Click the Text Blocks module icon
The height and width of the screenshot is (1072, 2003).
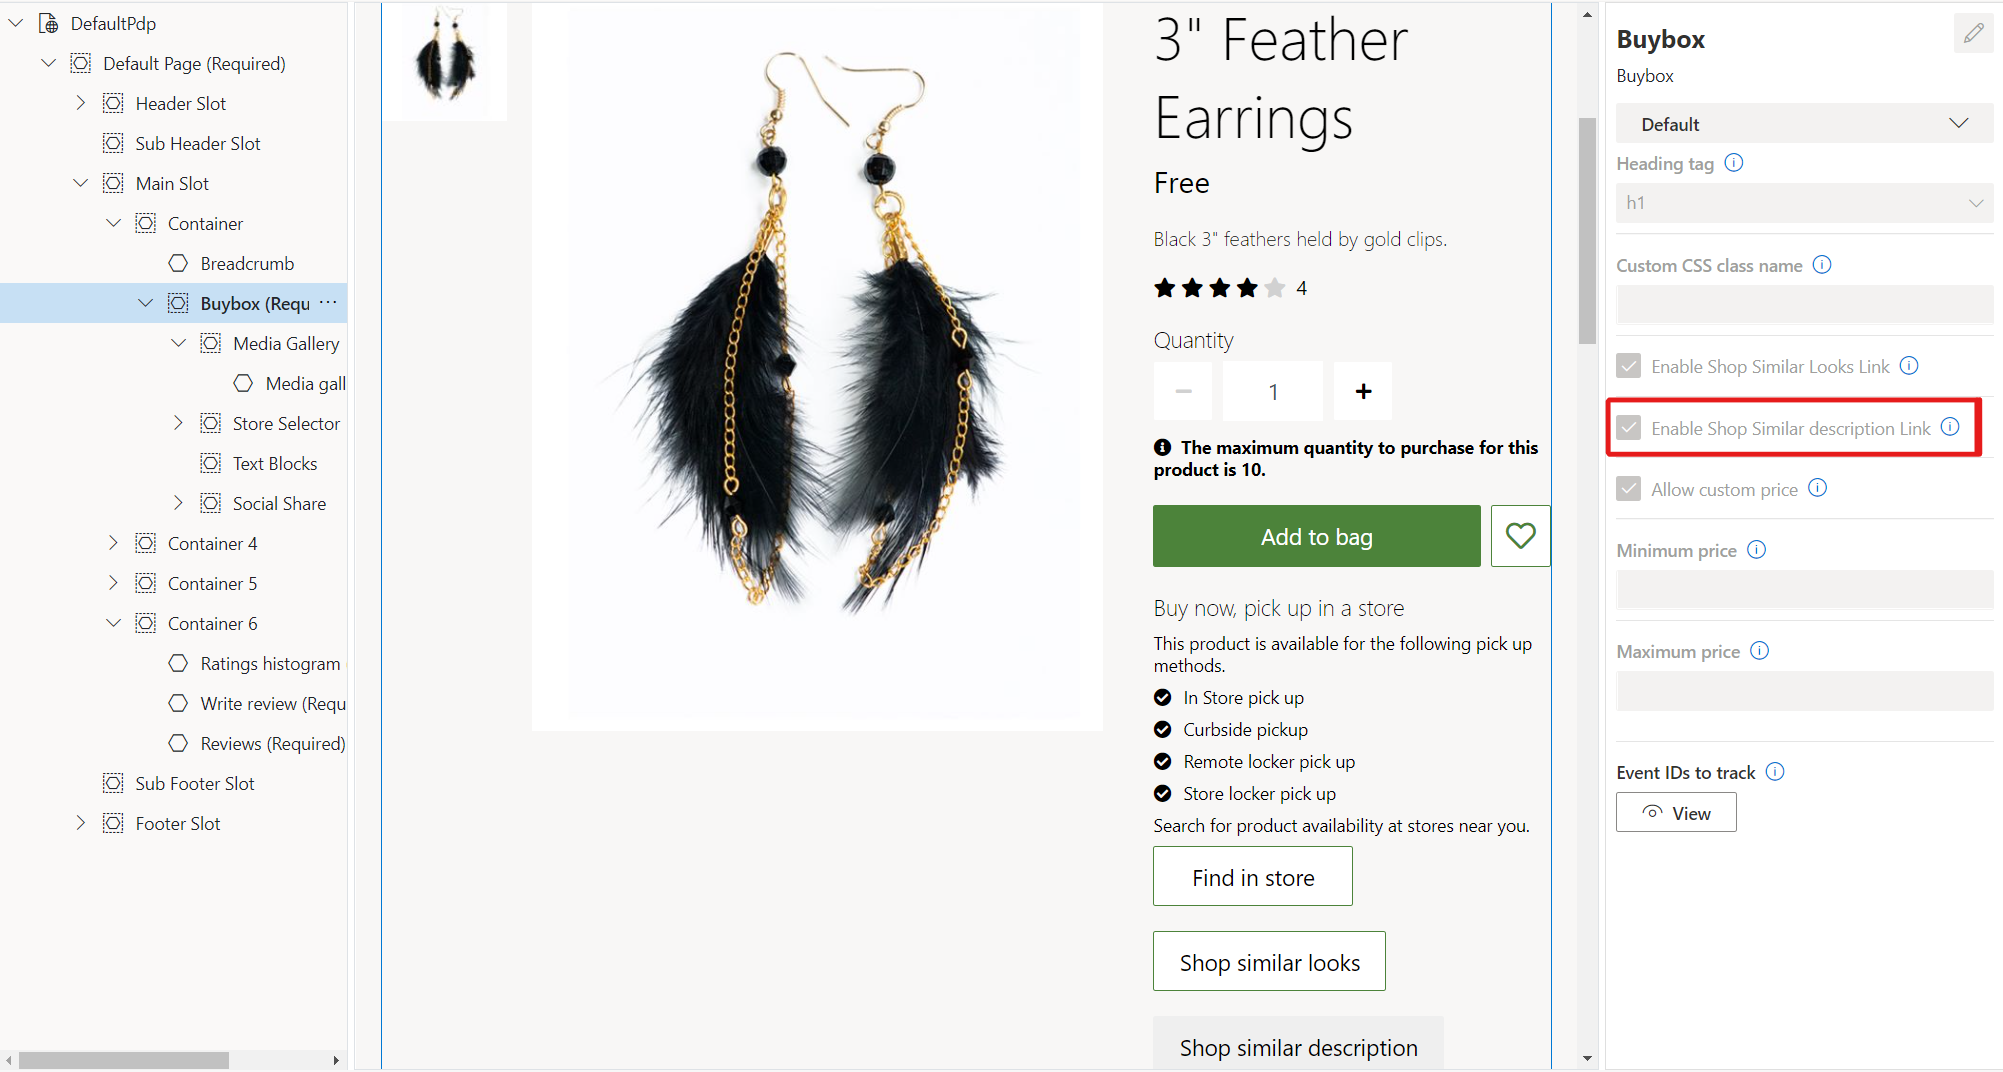click(x=210, y=463)
